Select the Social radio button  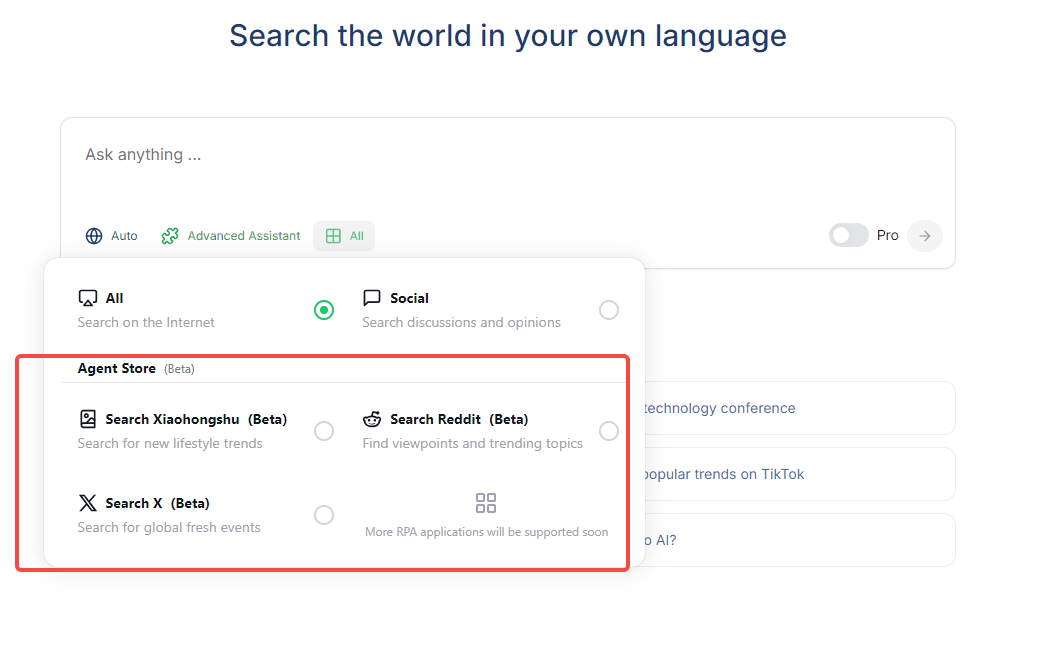[609, 310]
